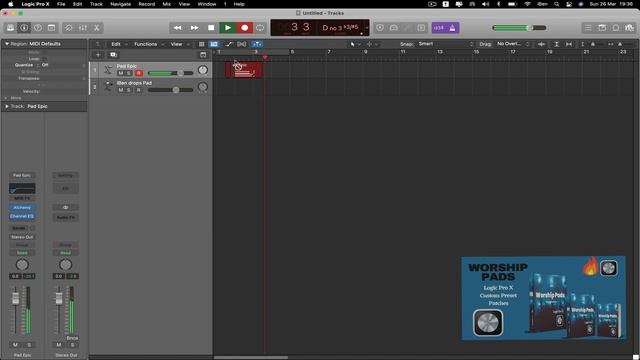Toggle Waveform Zoom button
This screenshot has height=360, width=640.
tap(541, 44)
